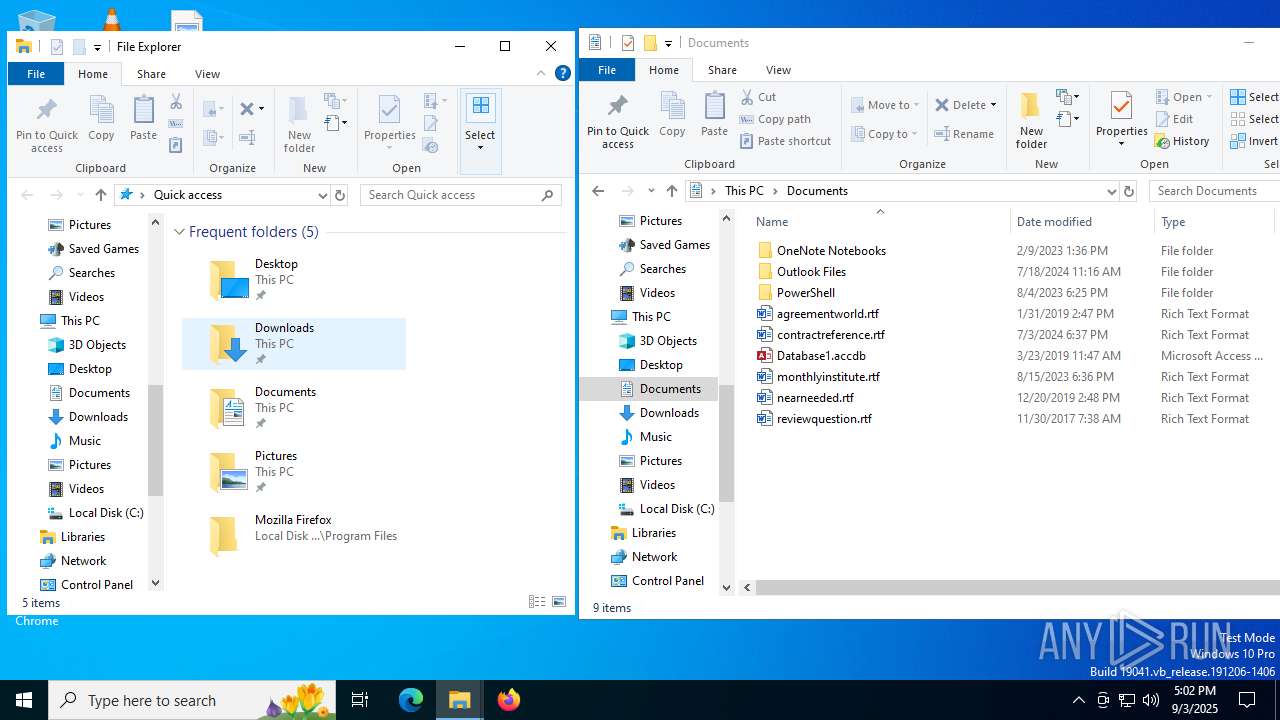The height and width of the screenshot is (720, 1280).
Task: Click Cut in Documents window ribbon
Action: (758, 97)
